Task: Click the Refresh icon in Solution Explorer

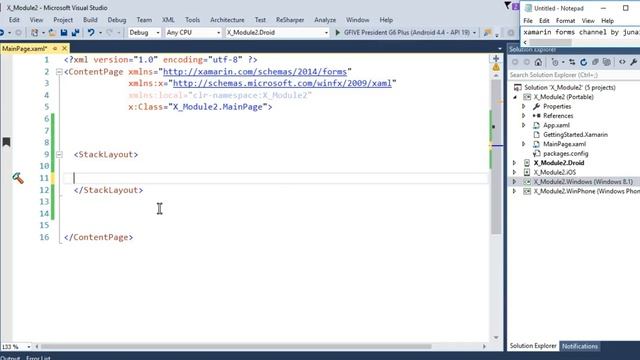Action: [x=584, y=62]
